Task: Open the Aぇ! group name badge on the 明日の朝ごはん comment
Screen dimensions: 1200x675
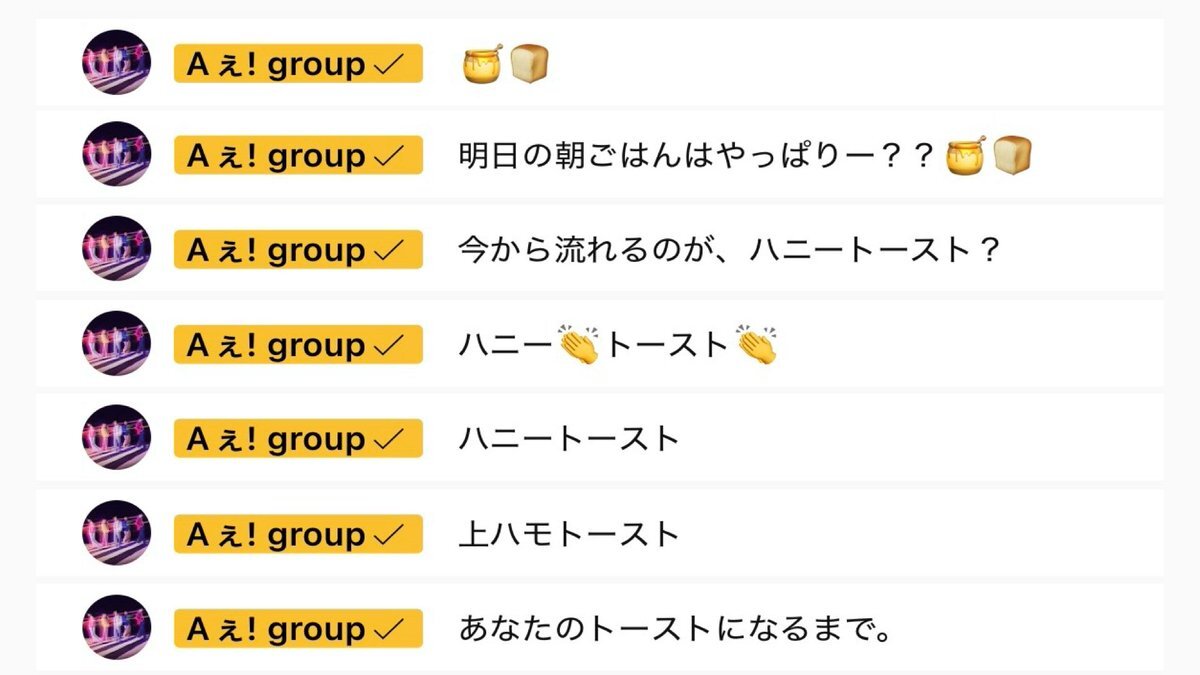Action: pos(297,157)
